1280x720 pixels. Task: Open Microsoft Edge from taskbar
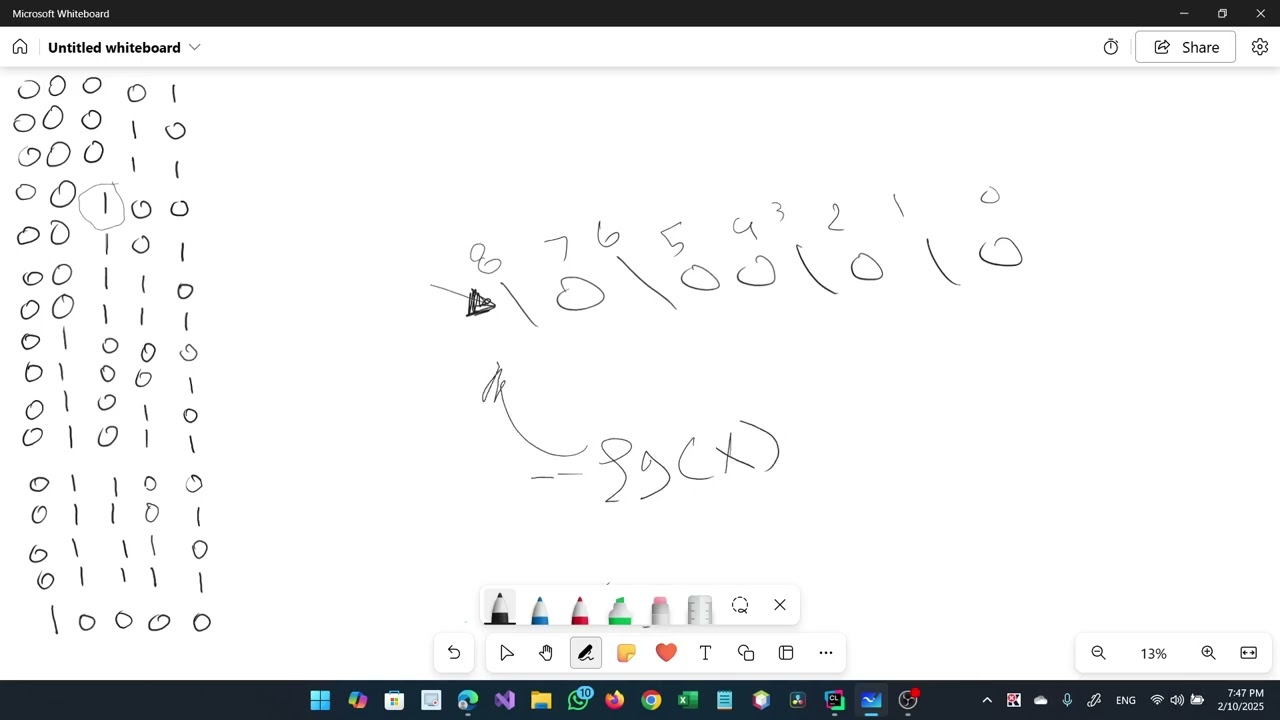pyautogui.click(x=468, y=700)
